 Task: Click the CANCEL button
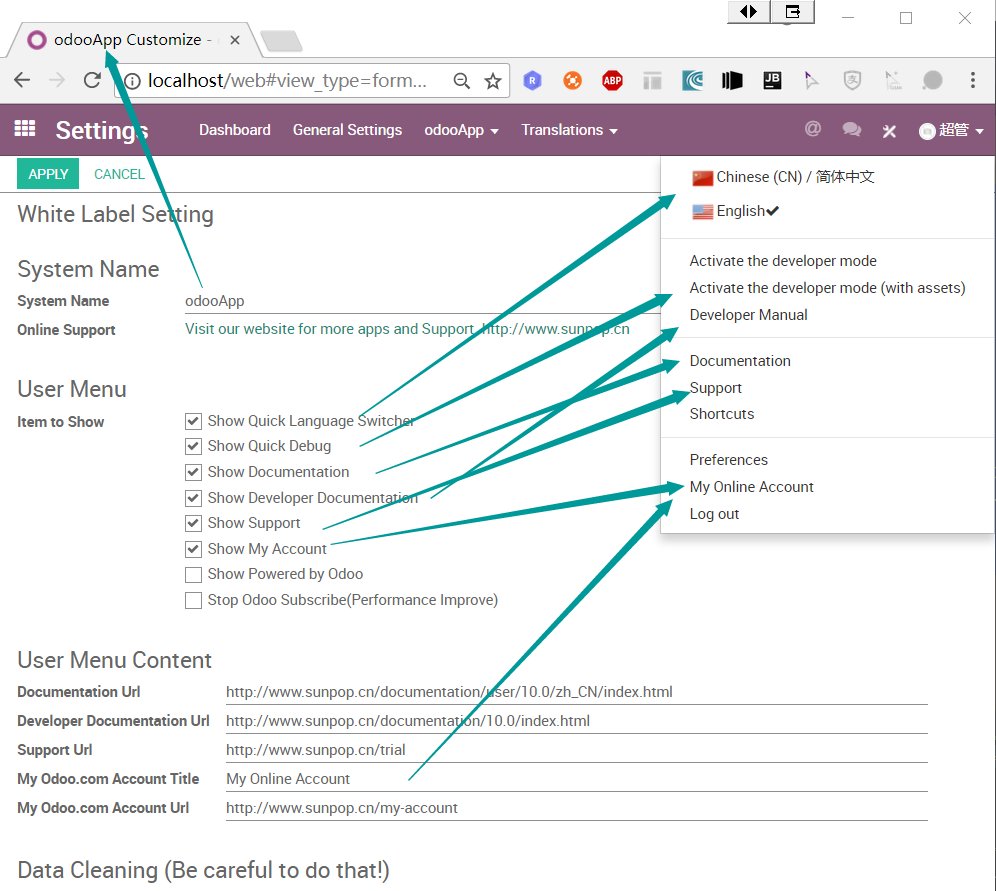coord(119,174)
